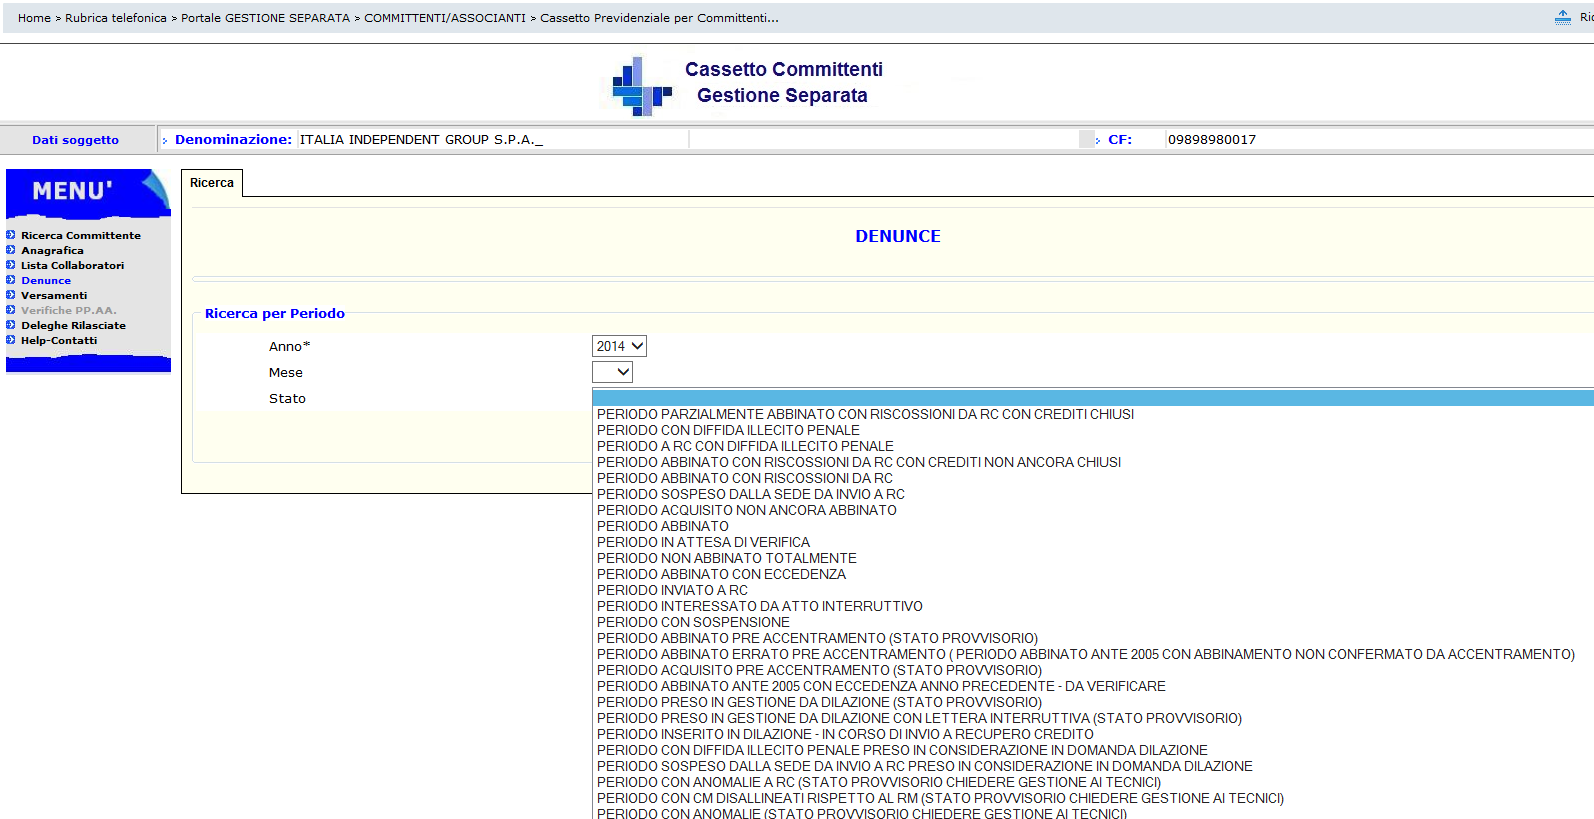Click bullet icon beside Versamenti

pos(11,295)
